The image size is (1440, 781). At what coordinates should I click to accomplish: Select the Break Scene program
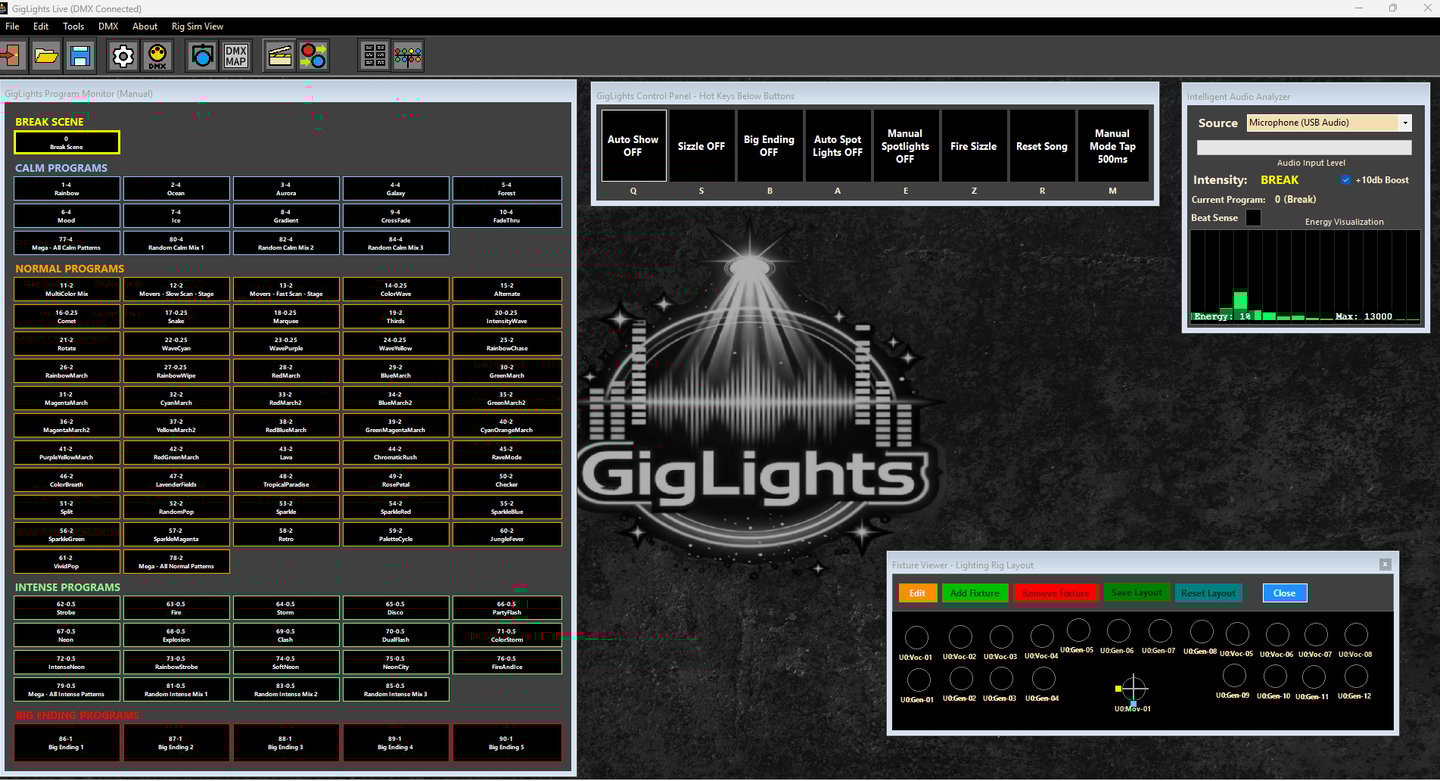click(67, 143)
